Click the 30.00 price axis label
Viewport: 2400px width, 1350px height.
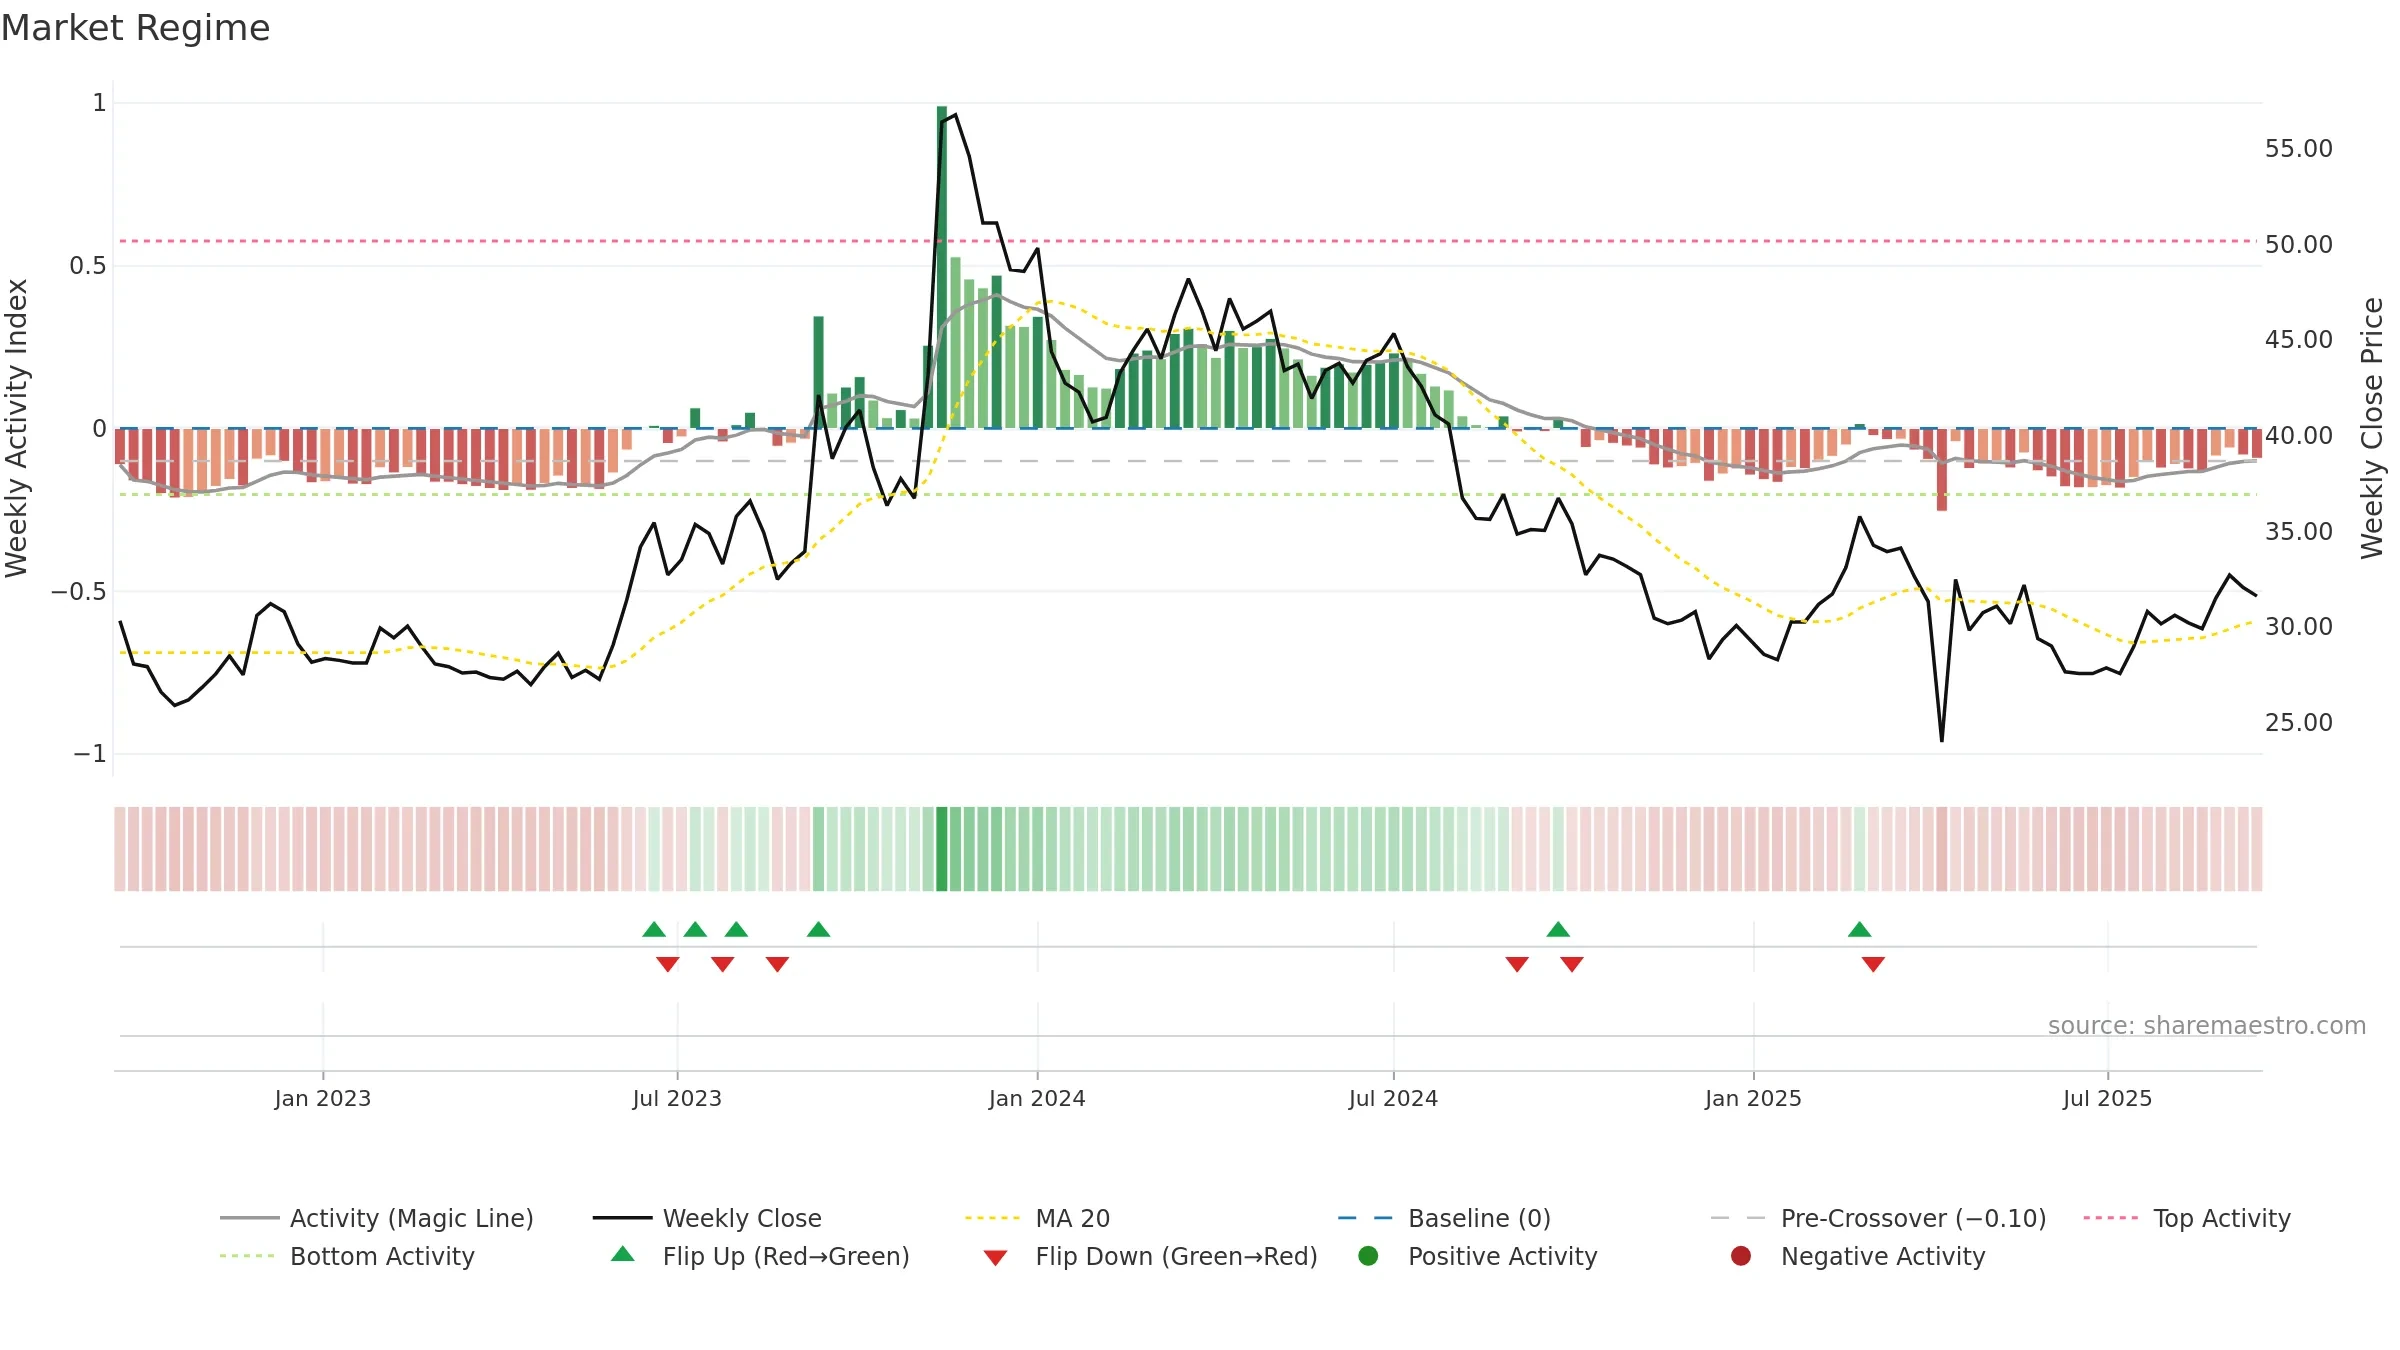coord(2299,627)
